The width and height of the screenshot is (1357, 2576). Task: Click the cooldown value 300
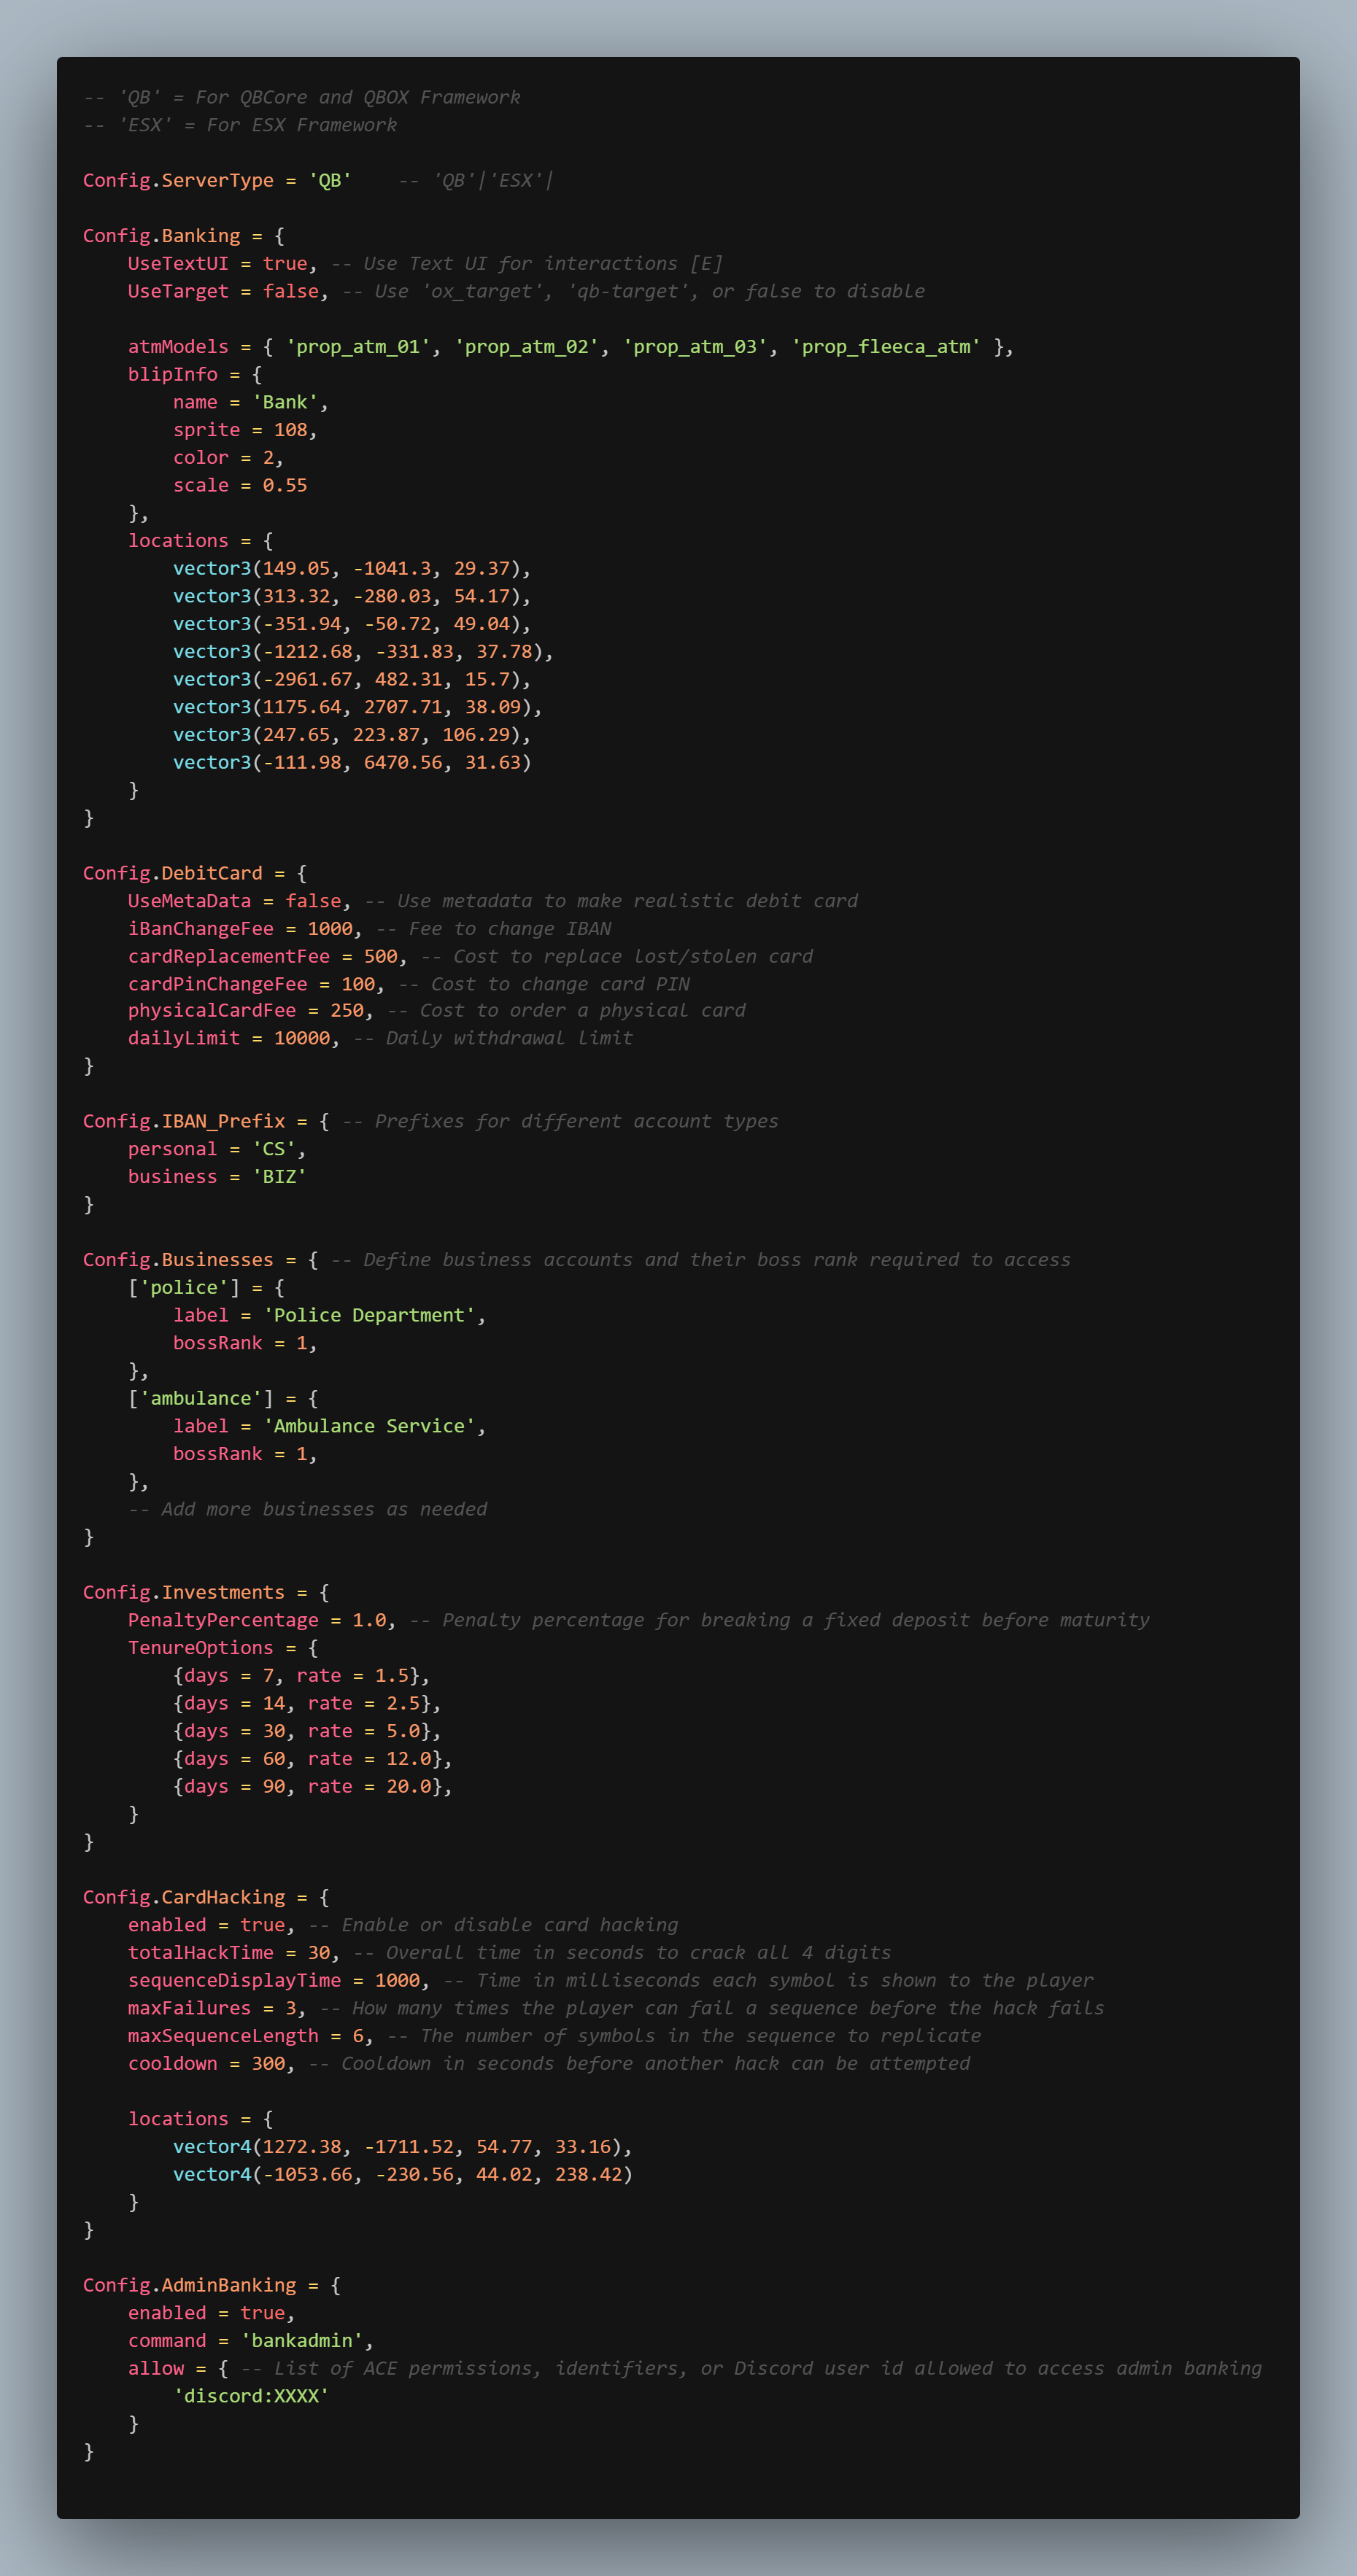click(x=268, y=2063)
